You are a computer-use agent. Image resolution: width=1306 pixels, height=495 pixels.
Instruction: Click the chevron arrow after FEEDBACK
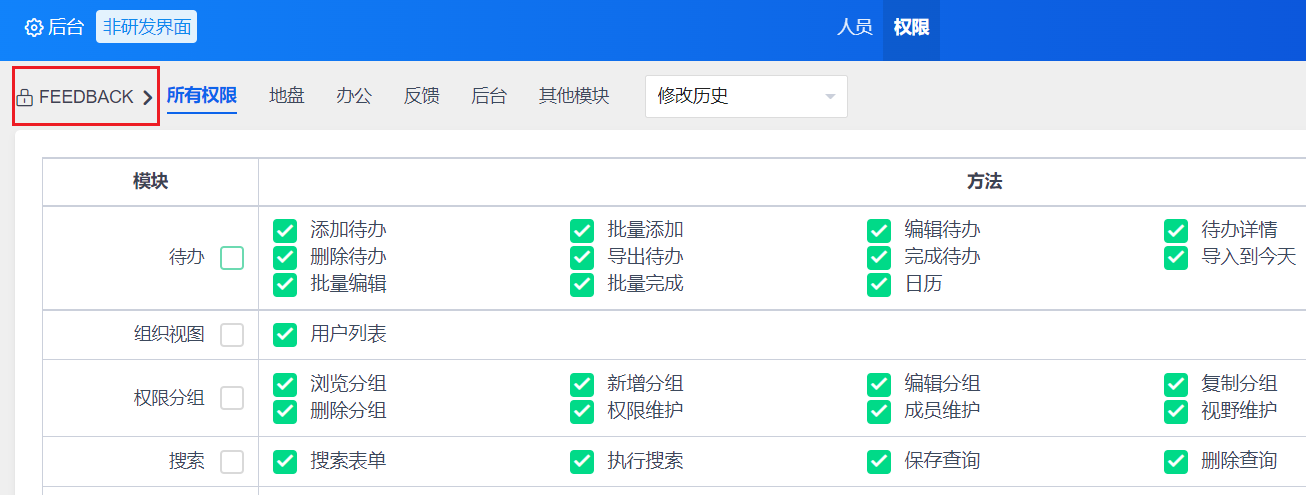pyautogui.click(x=147, y=97)
